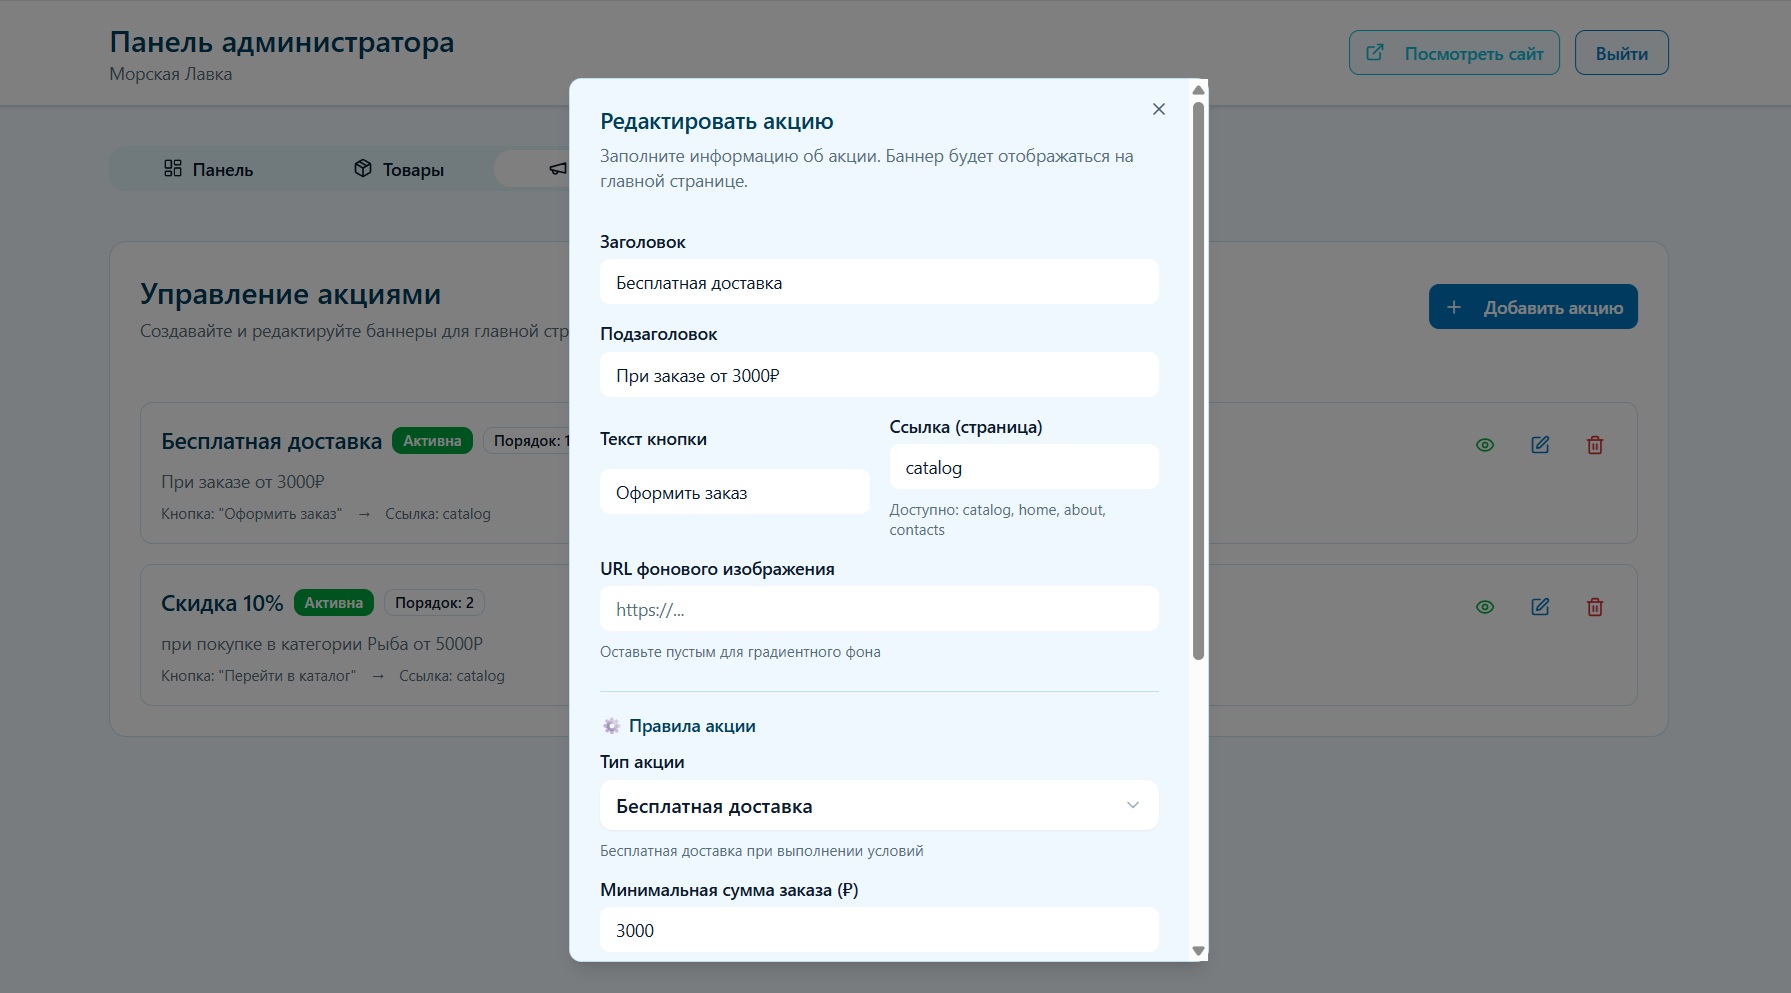Toggle visibility of Бесплатная доставка promotion
Viewport: 1791px width, 993px height.
coord(1485,445)
